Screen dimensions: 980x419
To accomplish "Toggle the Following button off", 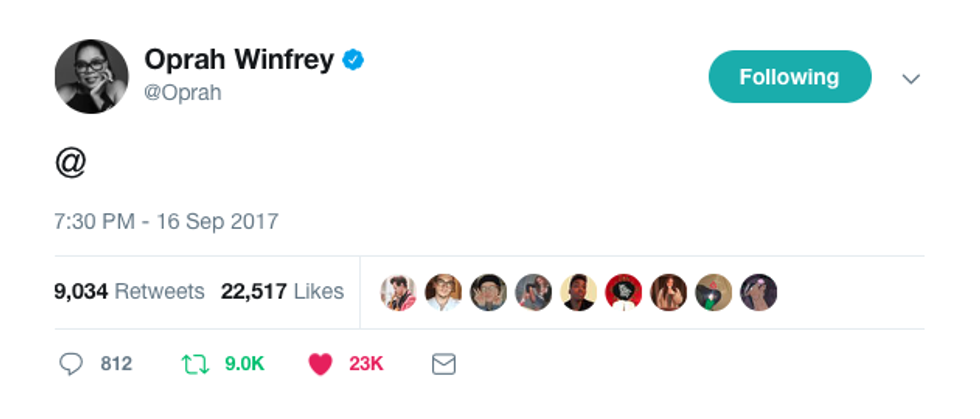I will [789, 77].
